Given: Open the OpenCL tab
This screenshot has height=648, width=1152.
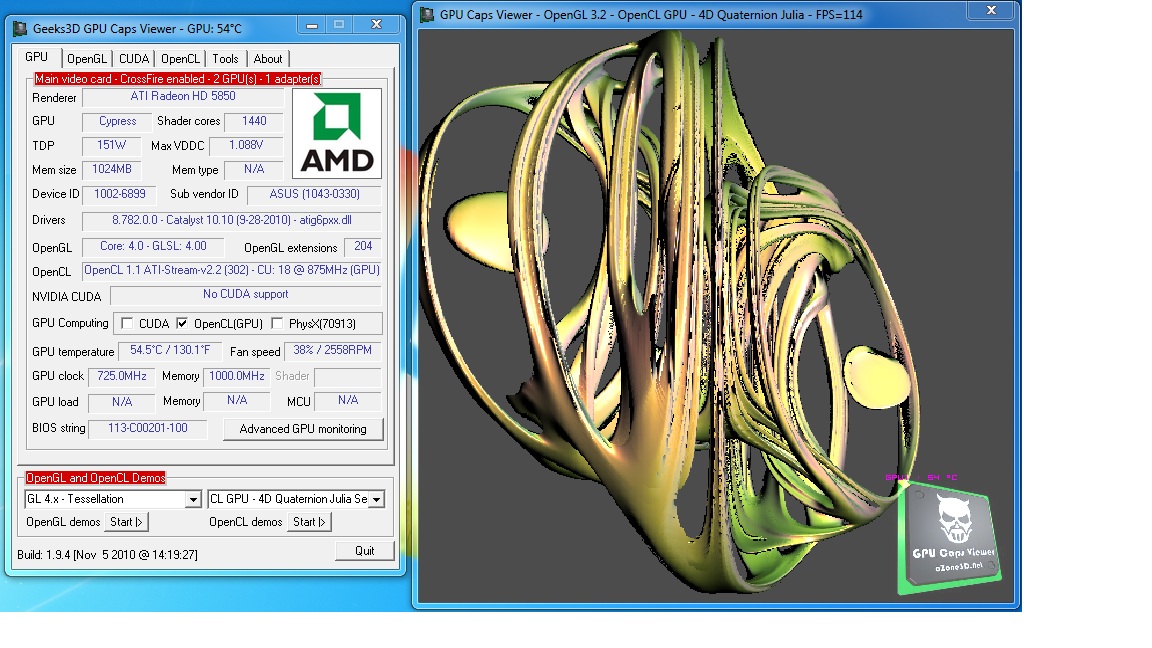Looking at the screenshot, I should tap(180, 59).
